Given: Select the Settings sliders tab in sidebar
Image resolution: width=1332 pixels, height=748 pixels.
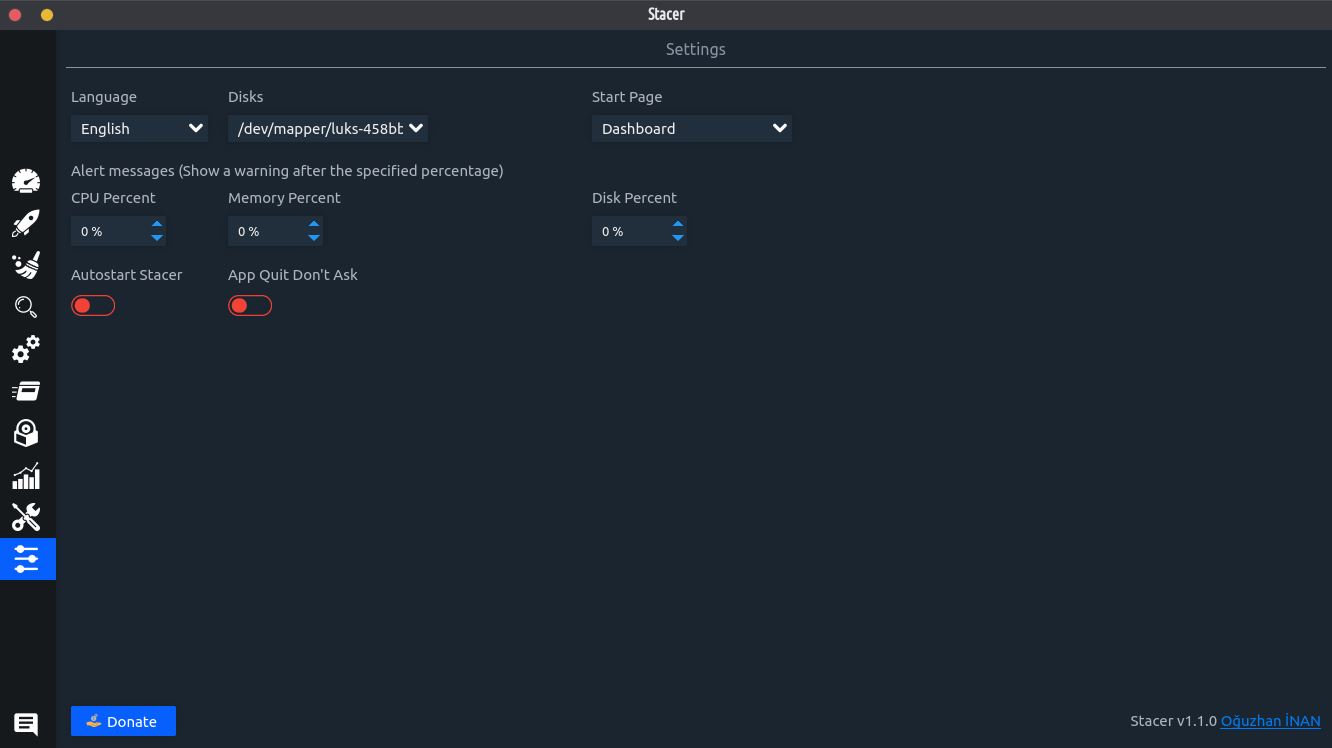Looking at the screenshot, I should pos(27,559).
